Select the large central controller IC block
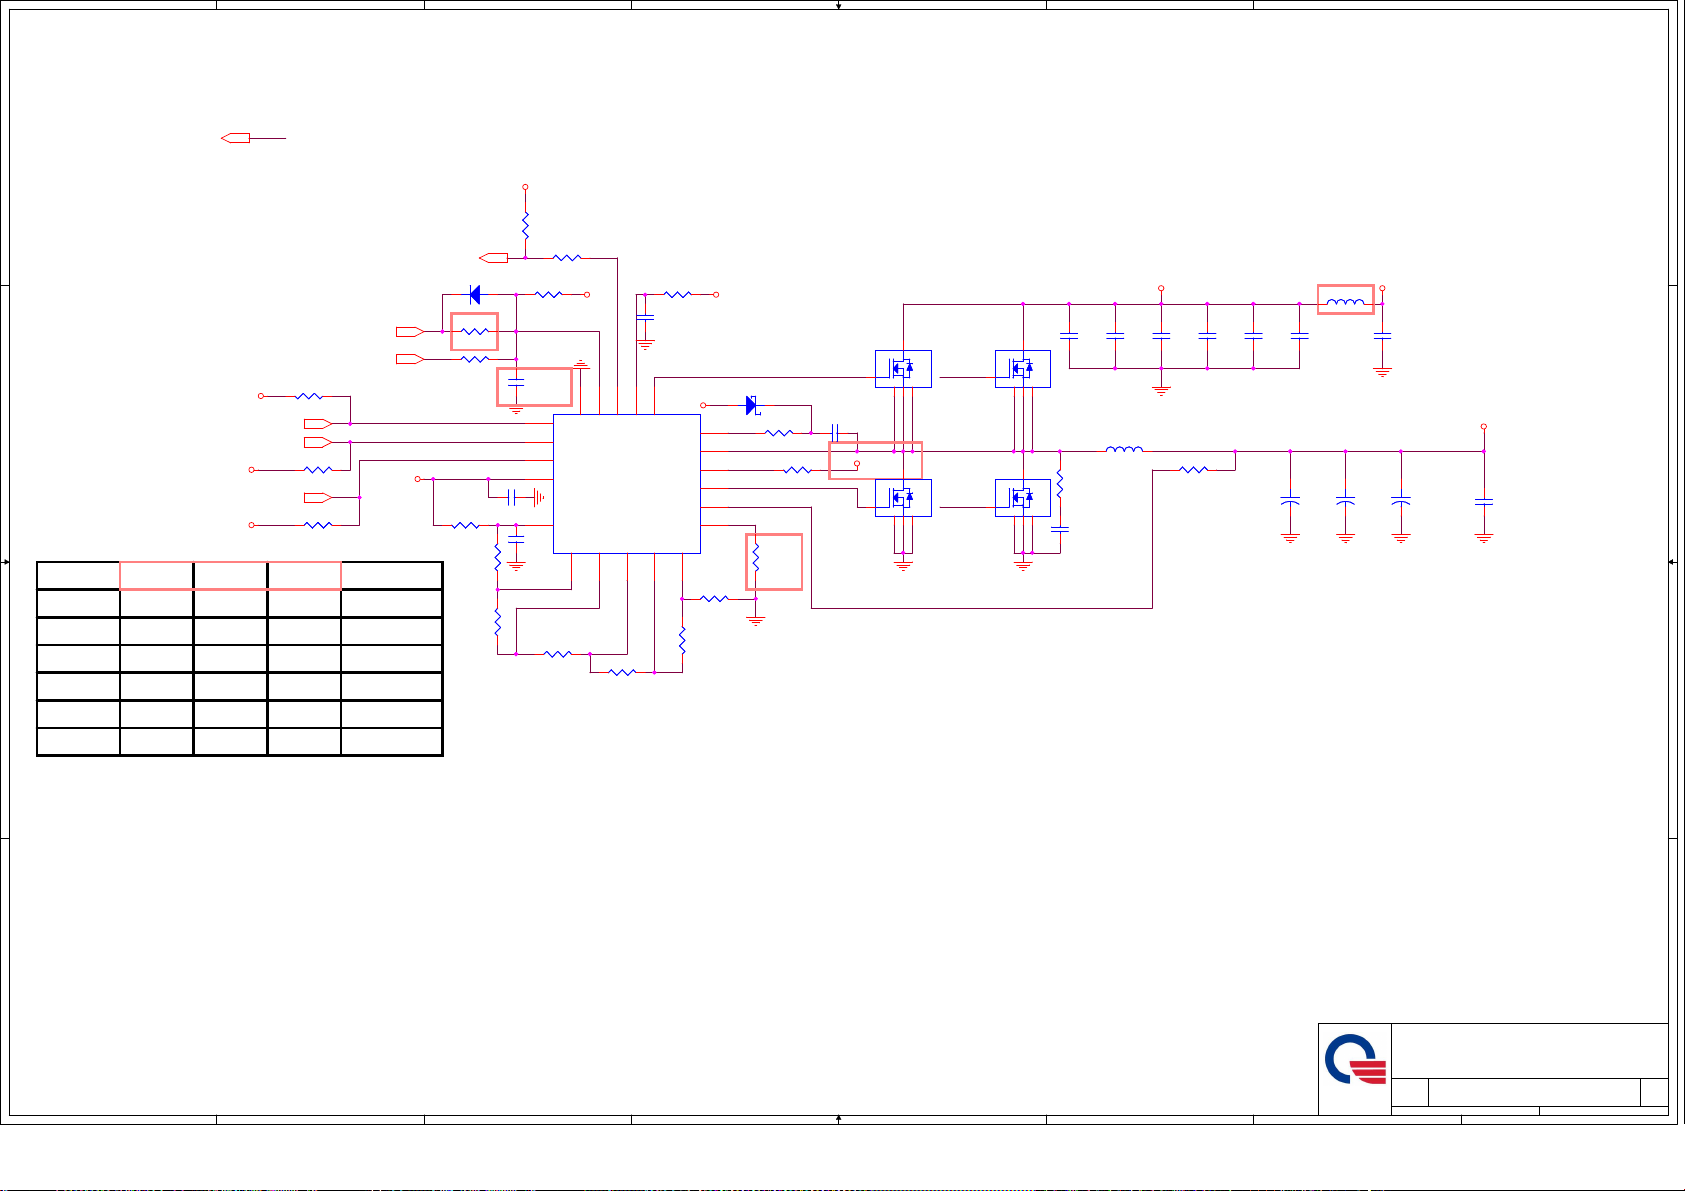 (627, 483)
